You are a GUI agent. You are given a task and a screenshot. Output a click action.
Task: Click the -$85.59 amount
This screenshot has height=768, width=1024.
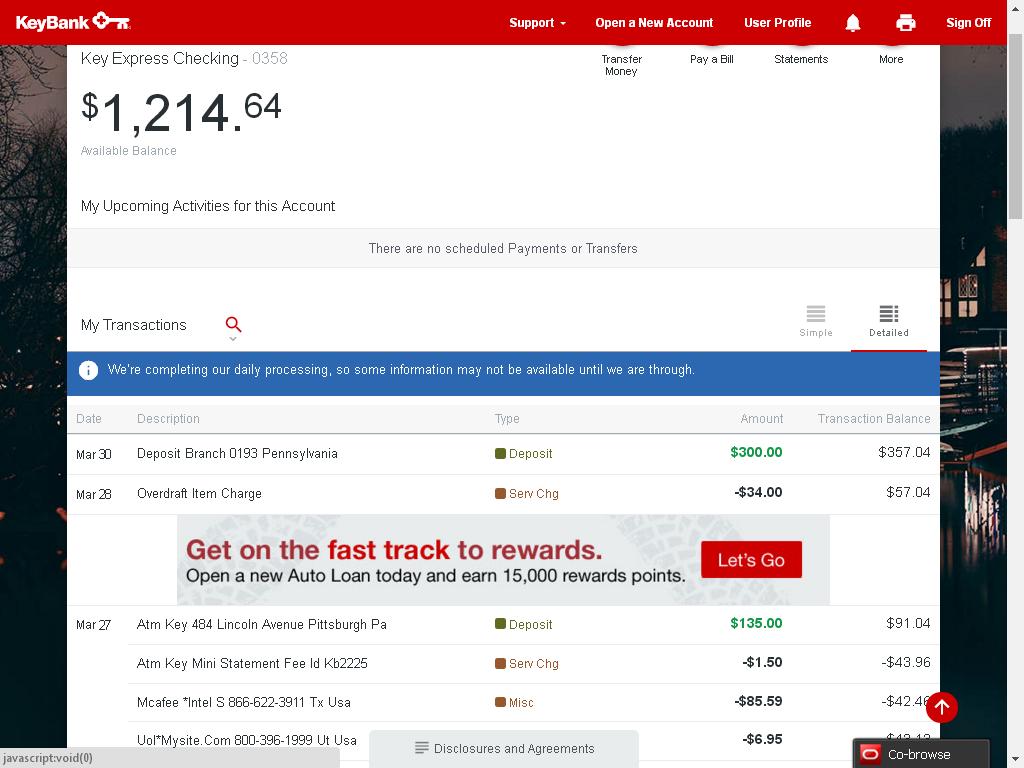click(758, 701)
